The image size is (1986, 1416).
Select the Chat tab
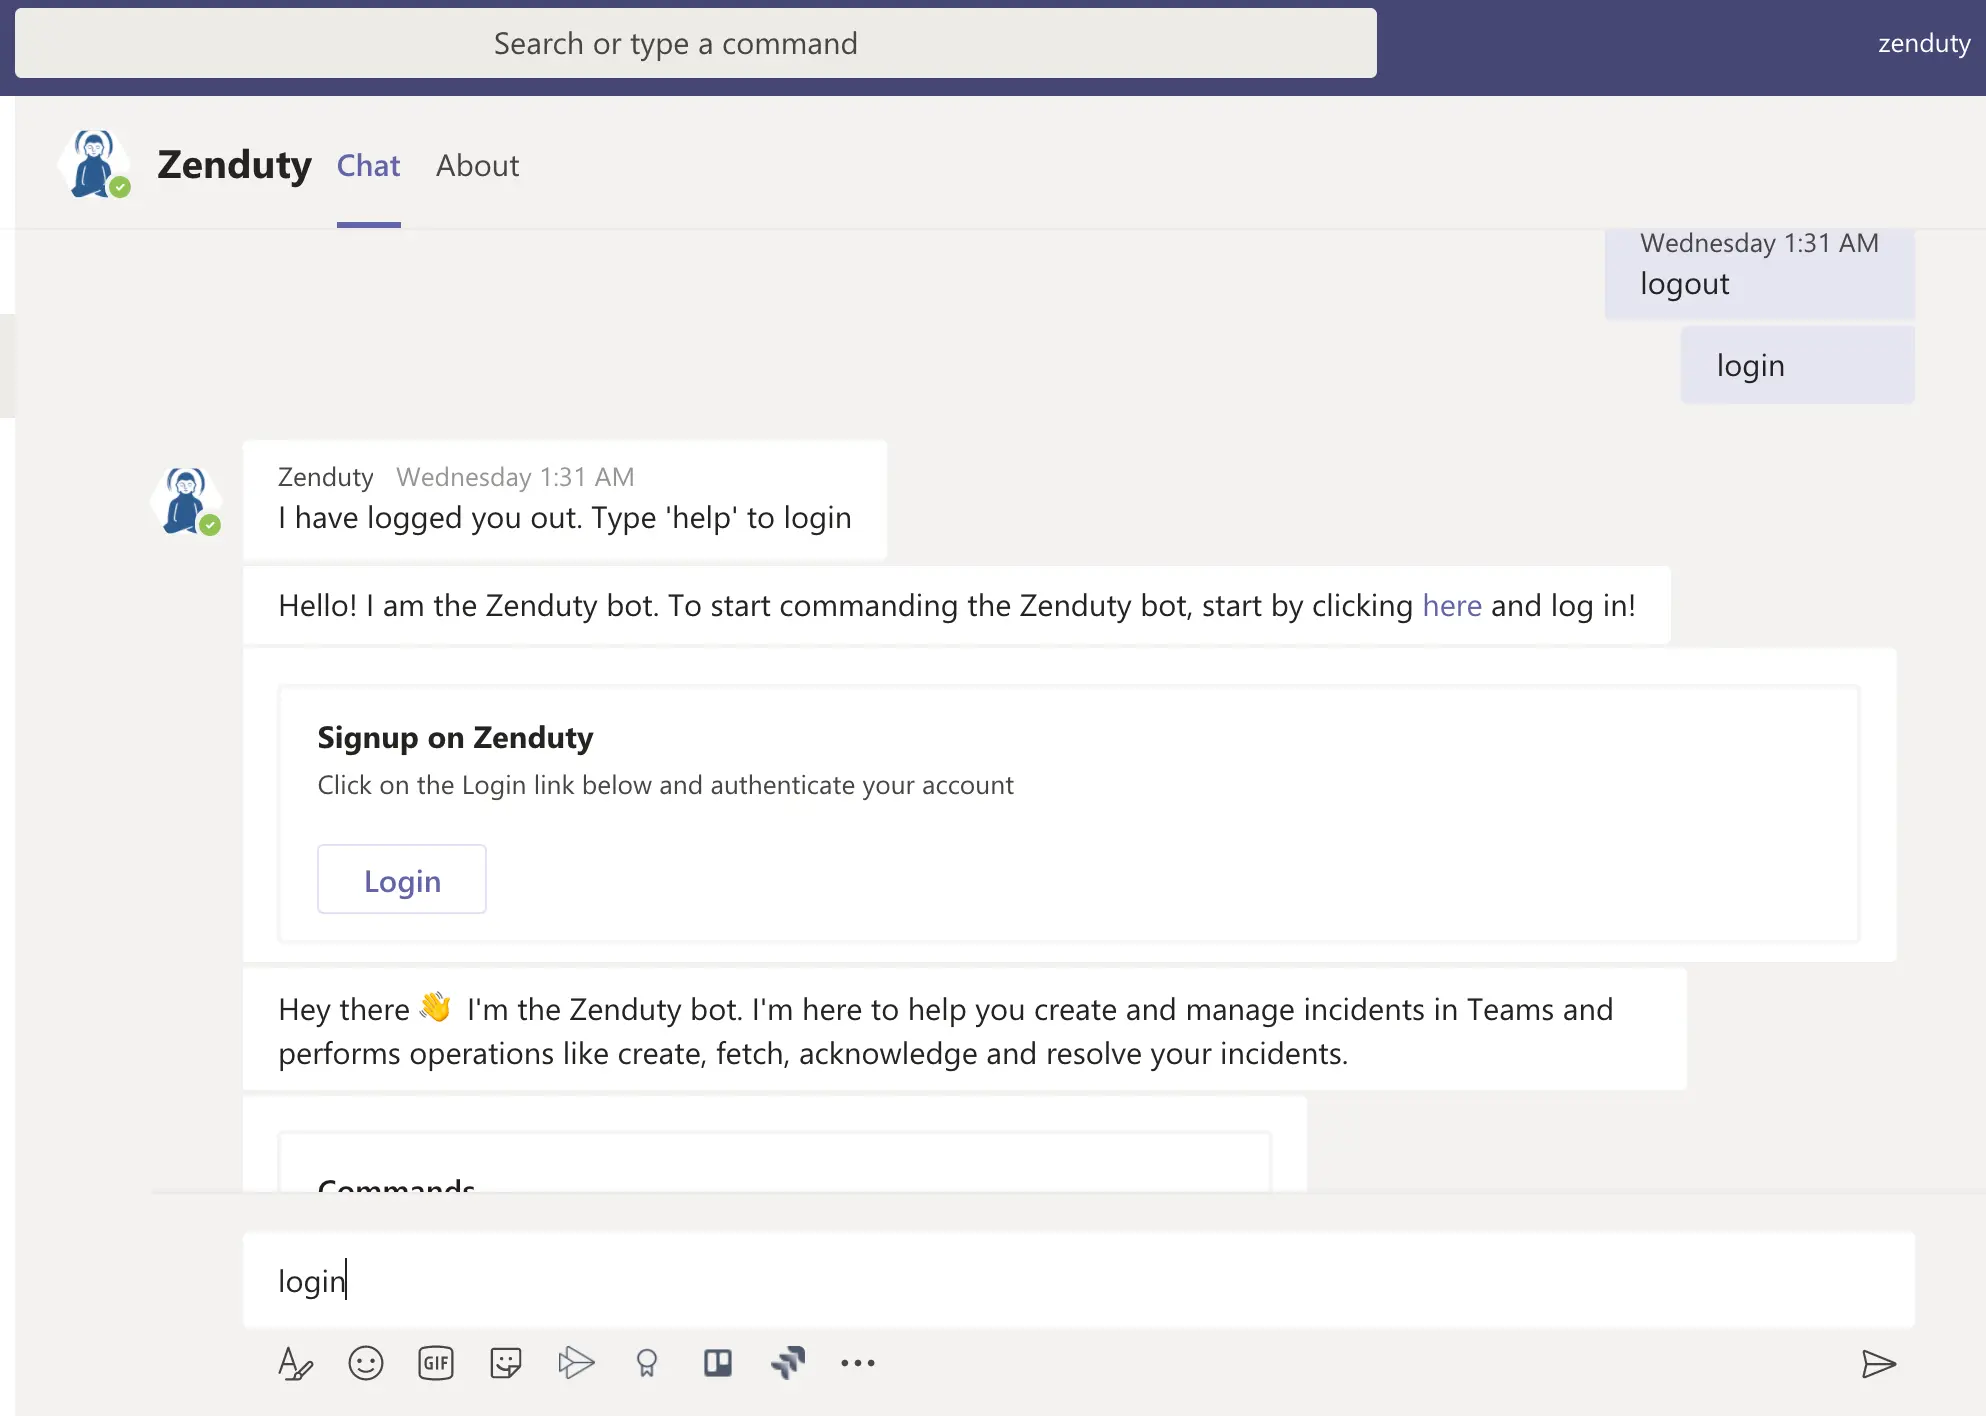pos(368,166)
